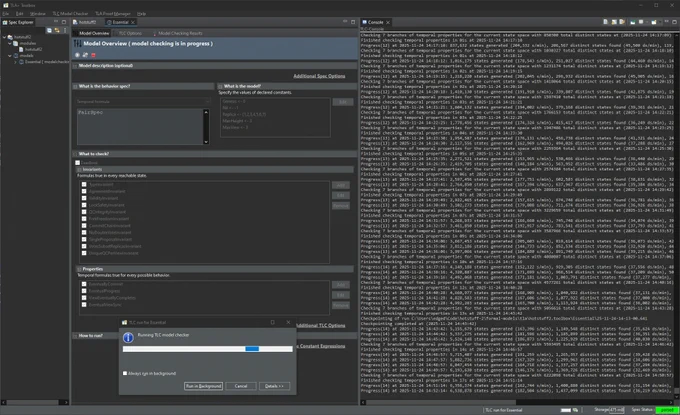Open the Additional TLC Options link
The height and width of the screenshot is (415, 680).
(320, 325)
